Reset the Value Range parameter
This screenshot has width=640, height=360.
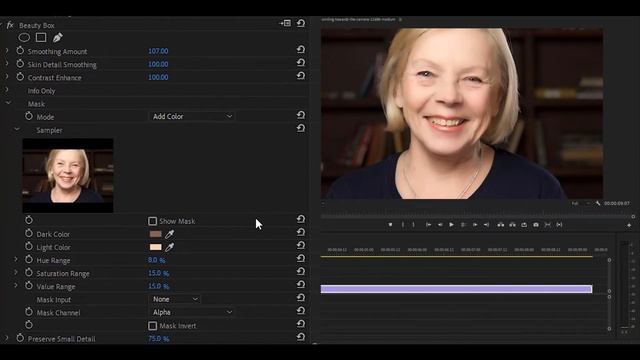point(301,284)
